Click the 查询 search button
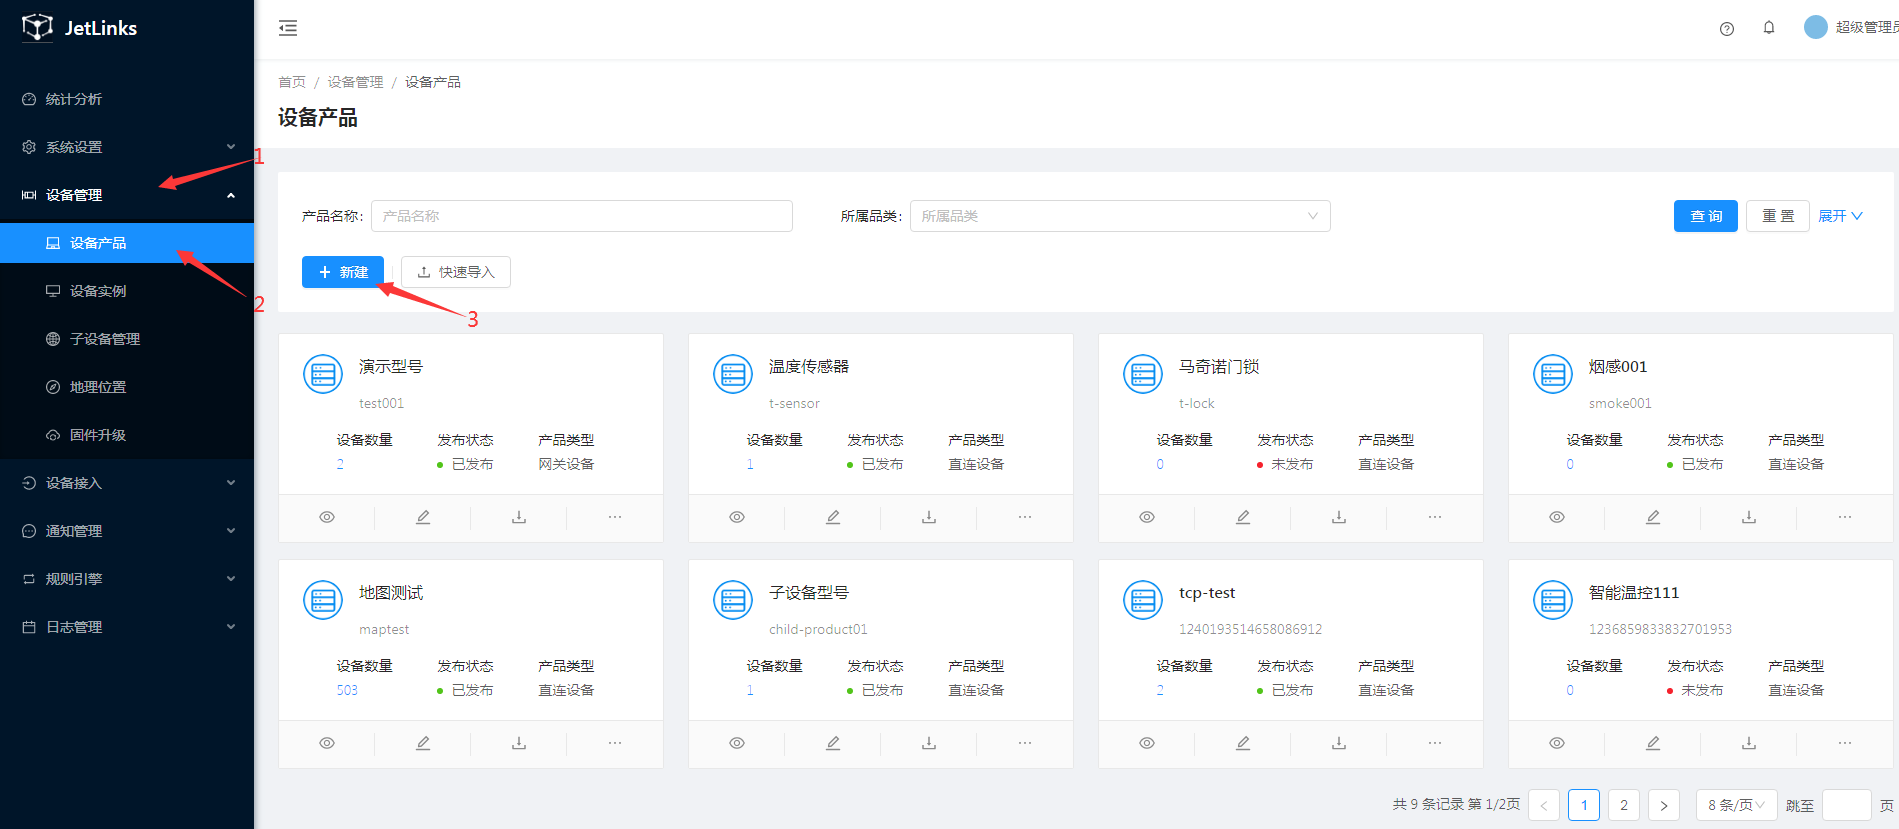This screenshot has height=829, width=1899. (1705, 216)
